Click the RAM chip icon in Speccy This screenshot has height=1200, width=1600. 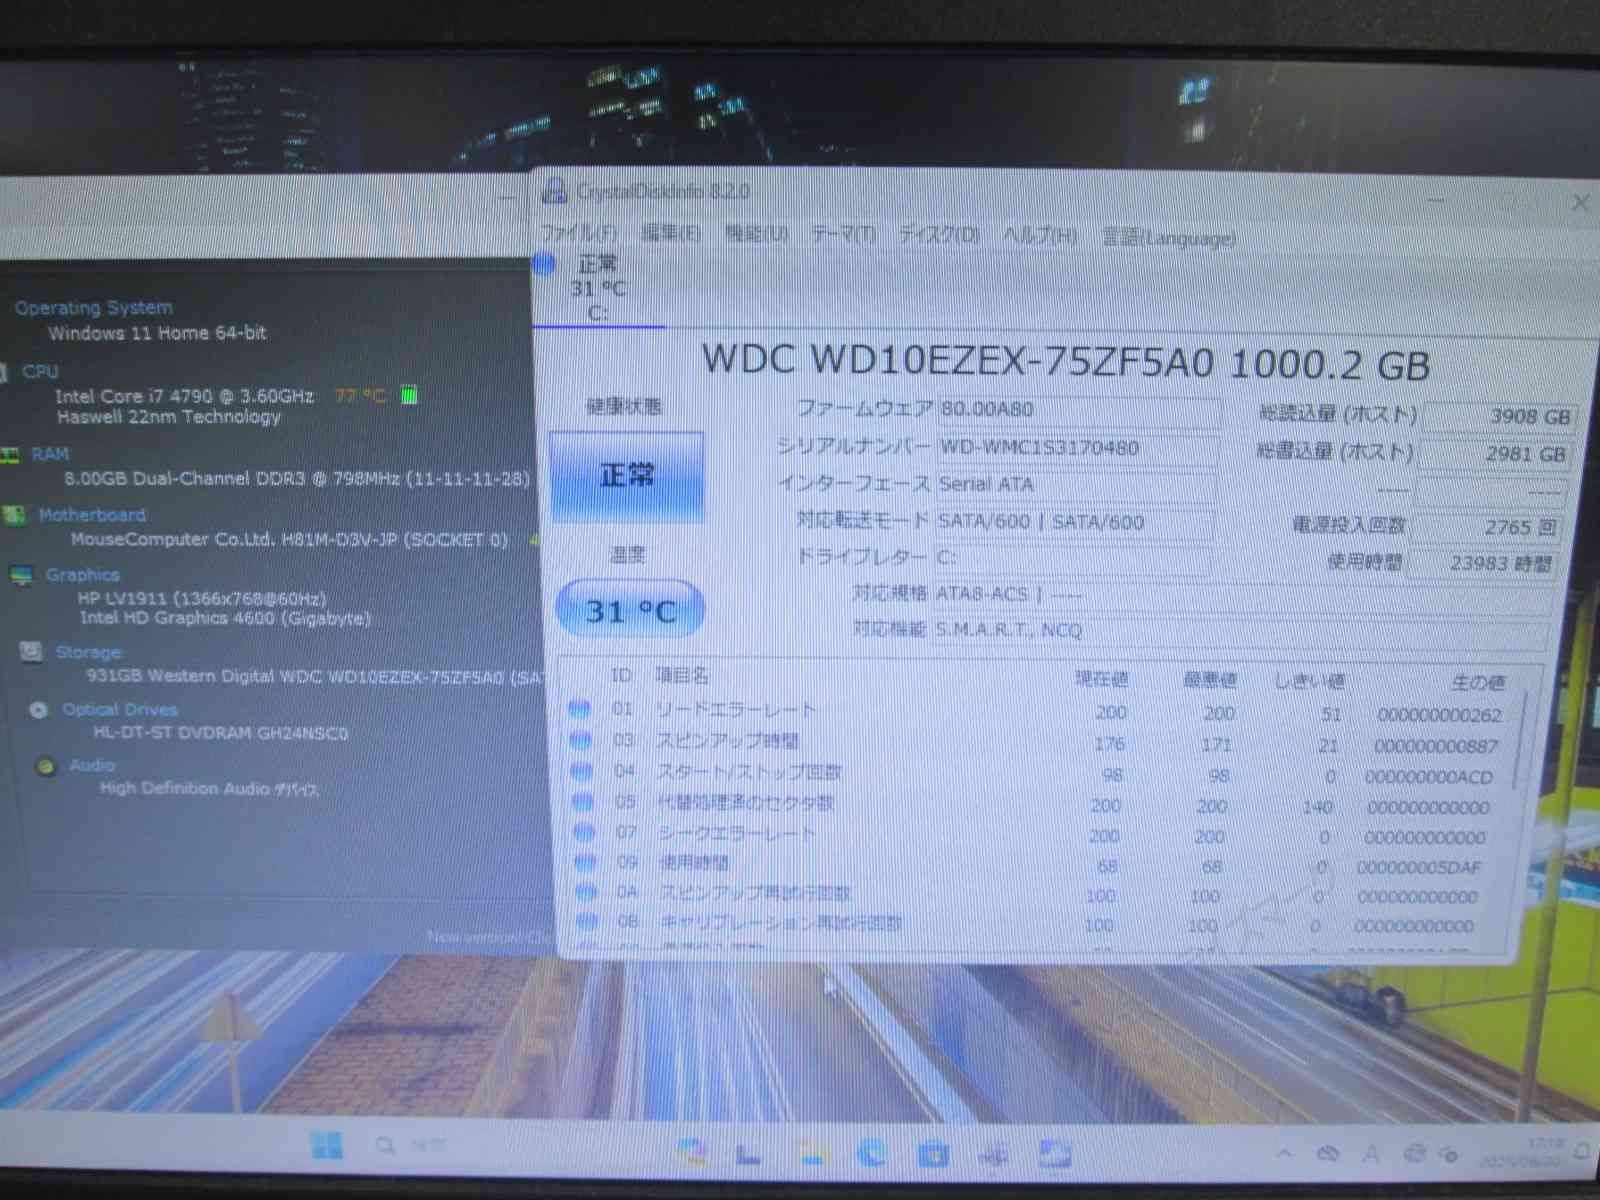tap(10, 455)
